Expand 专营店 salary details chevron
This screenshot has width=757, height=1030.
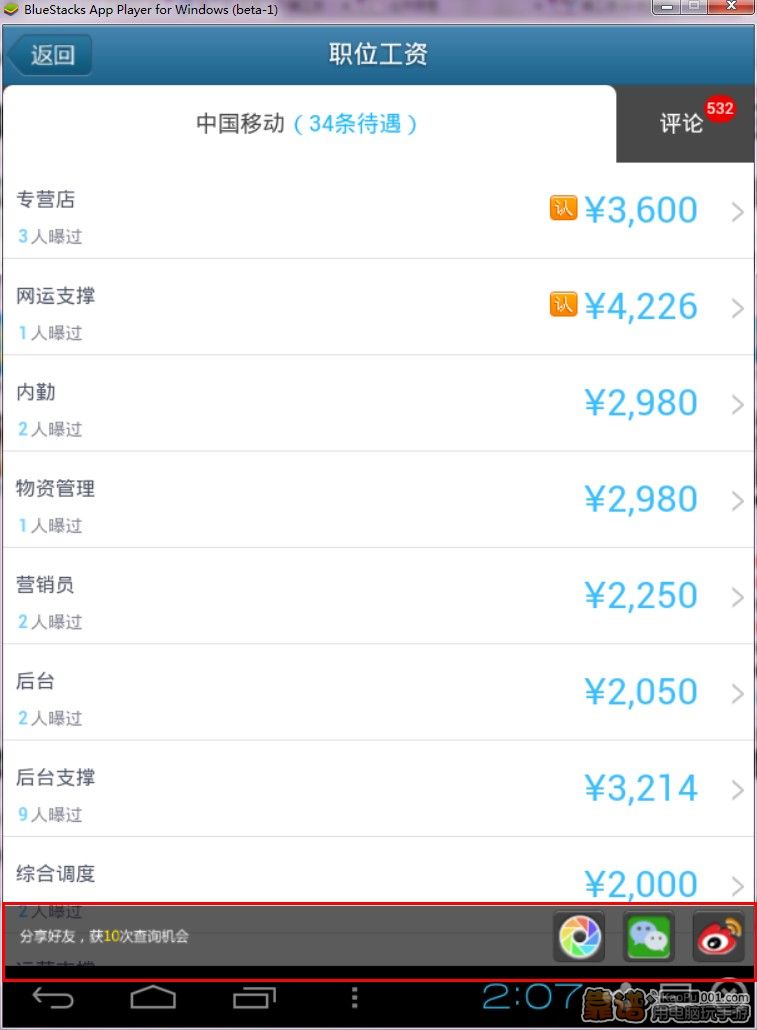pyautogui.click(x=738, y=211)
